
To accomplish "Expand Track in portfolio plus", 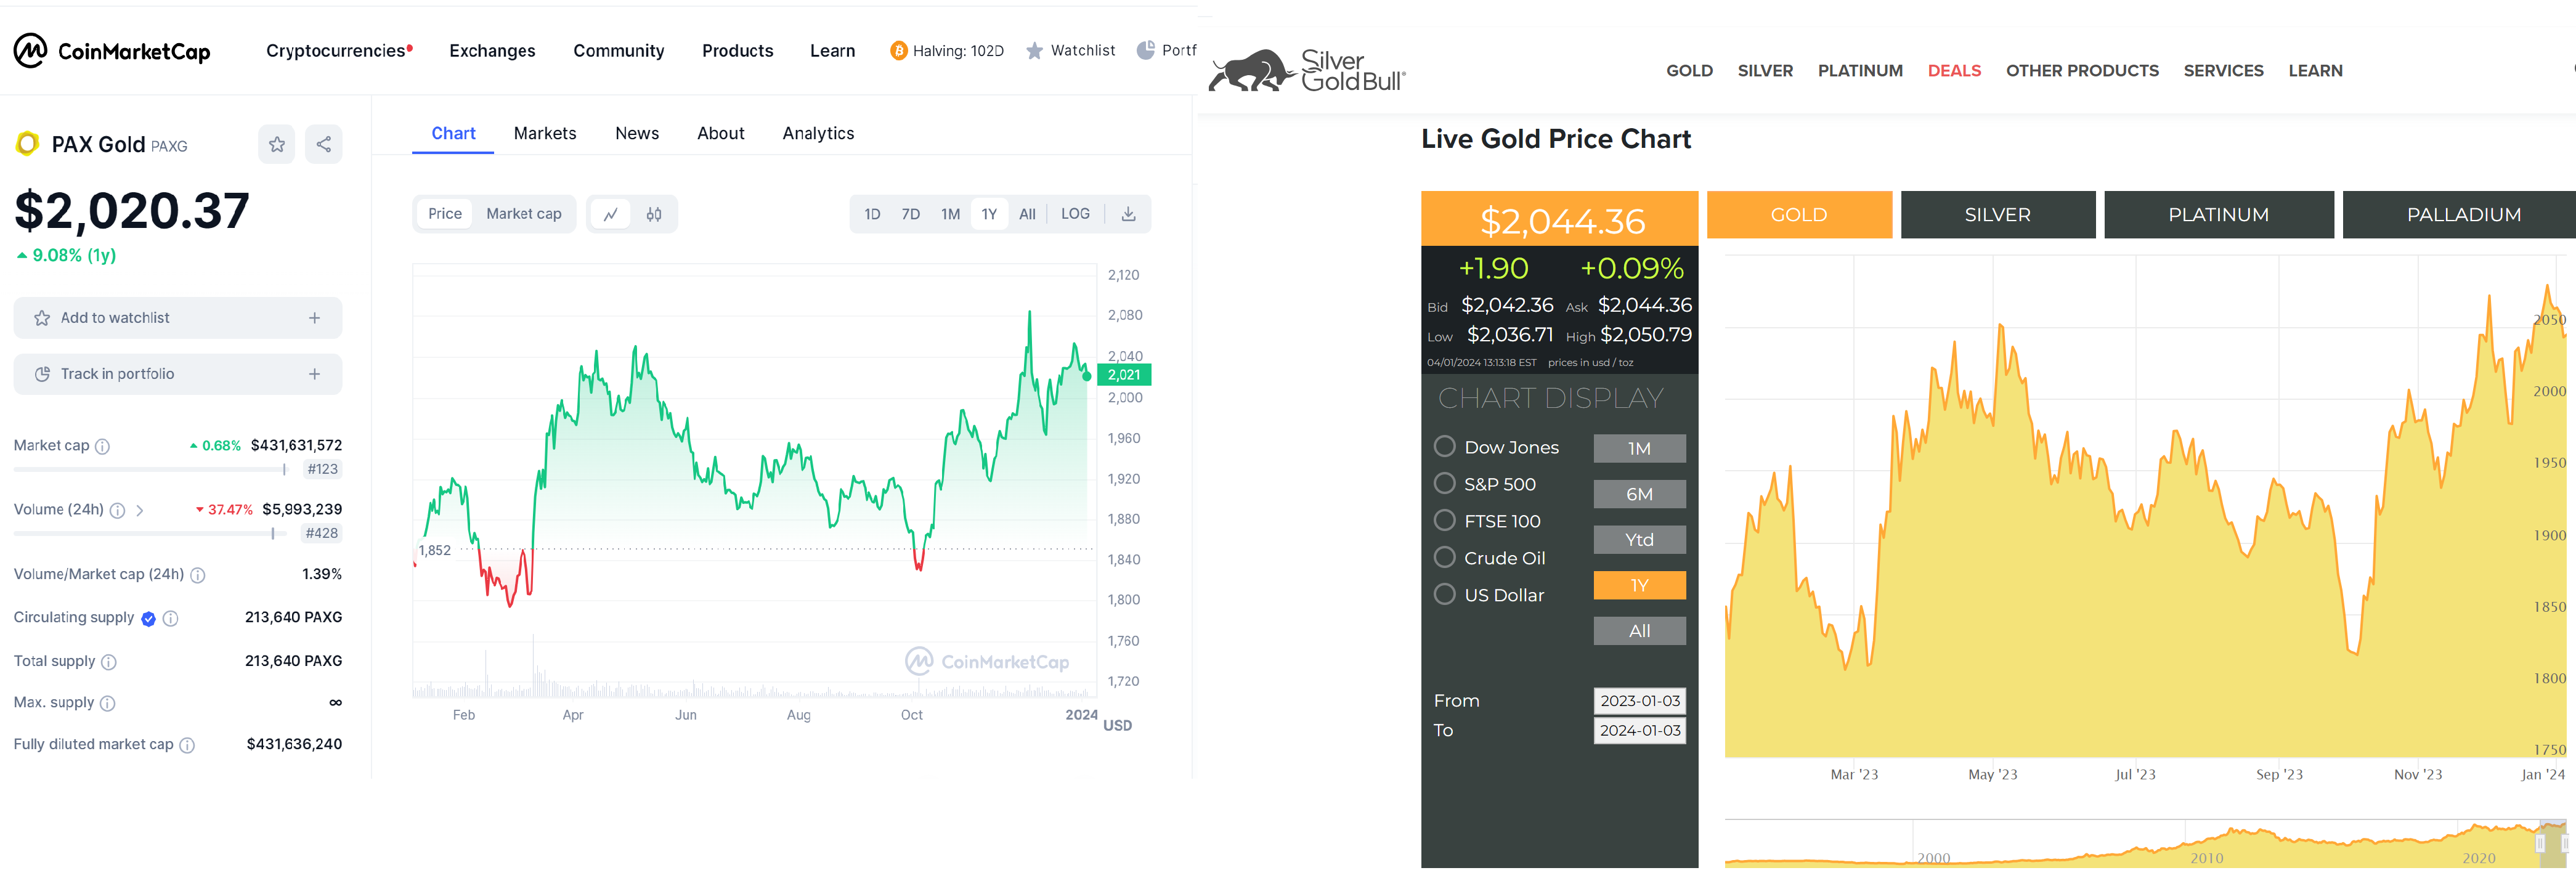I will click(x=315, y=374).
